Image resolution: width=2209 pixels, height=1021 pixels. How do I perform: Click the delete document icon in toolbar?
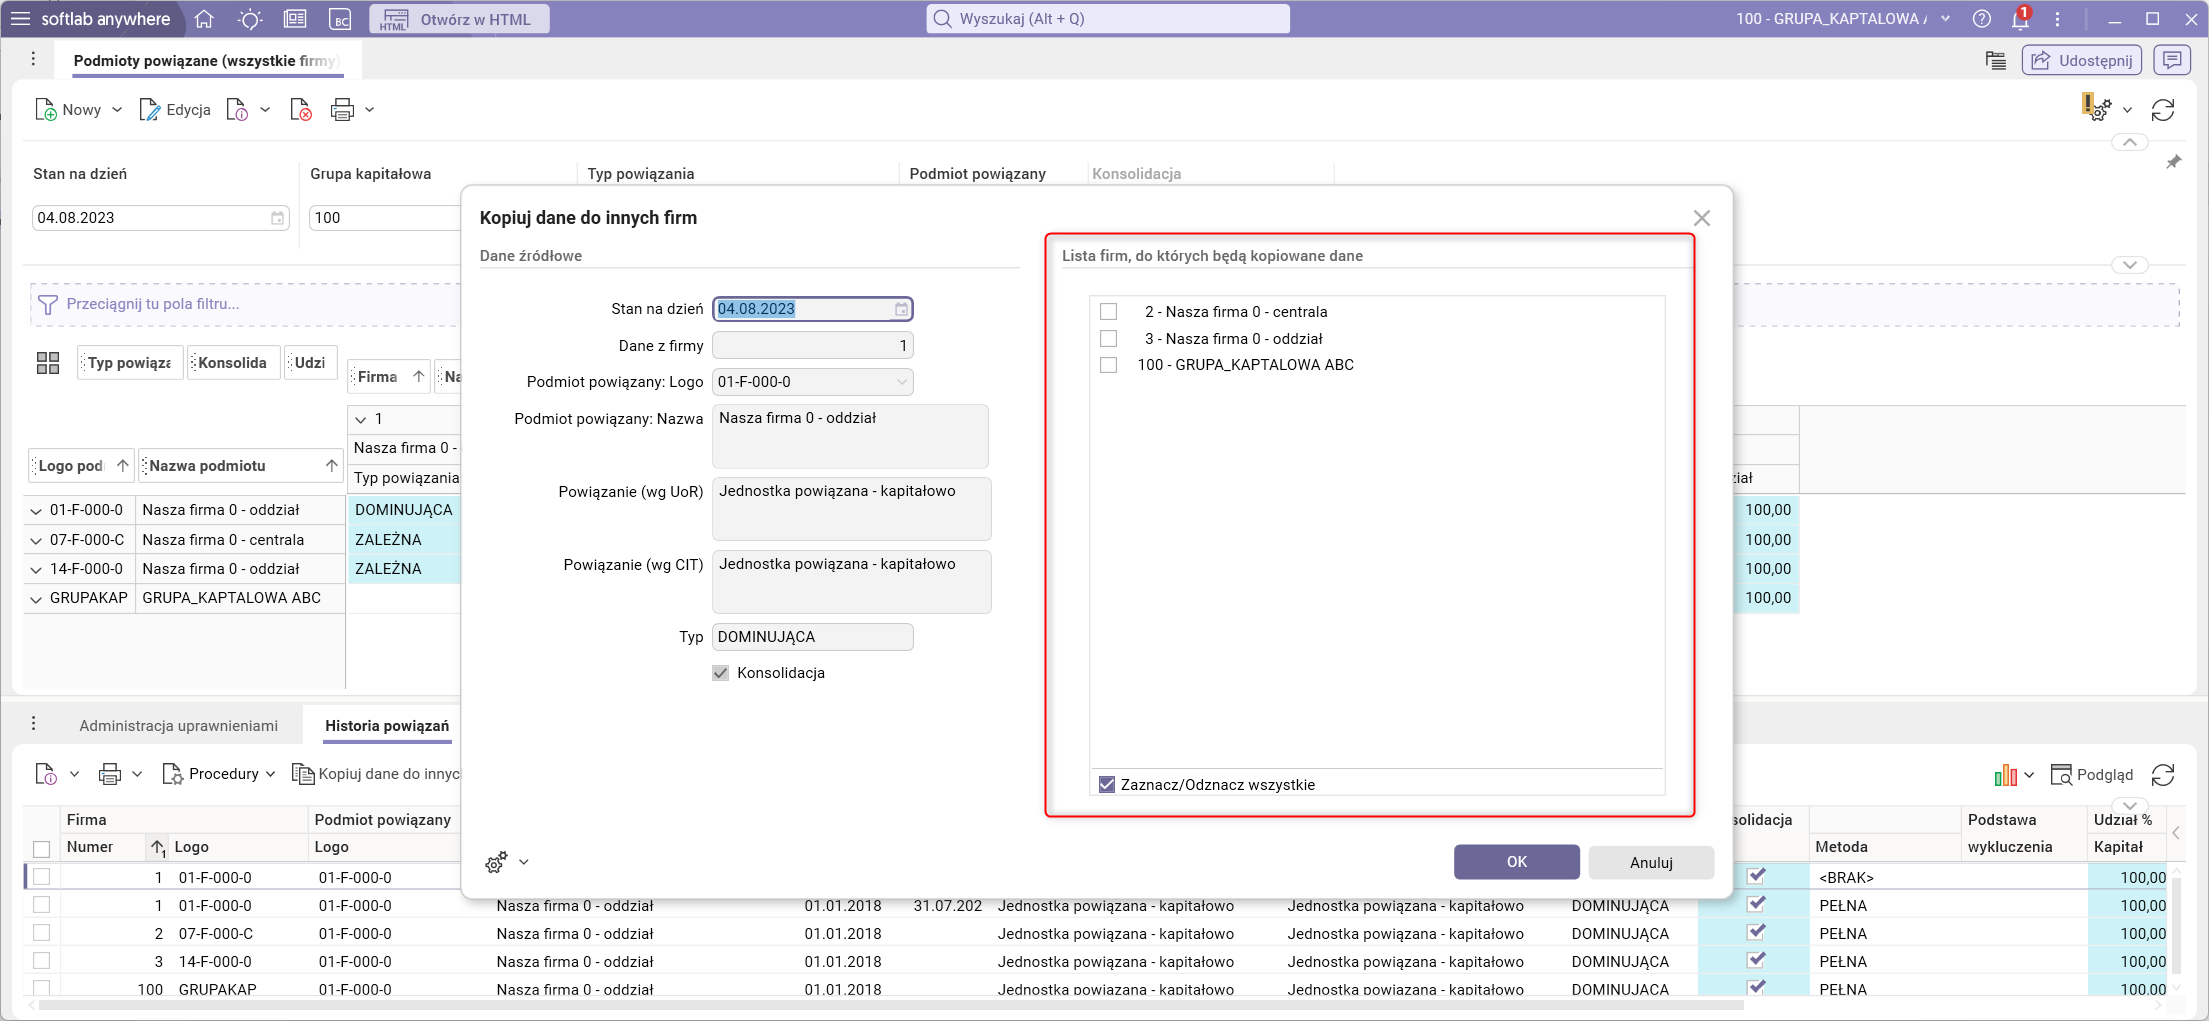click(301, 110)
